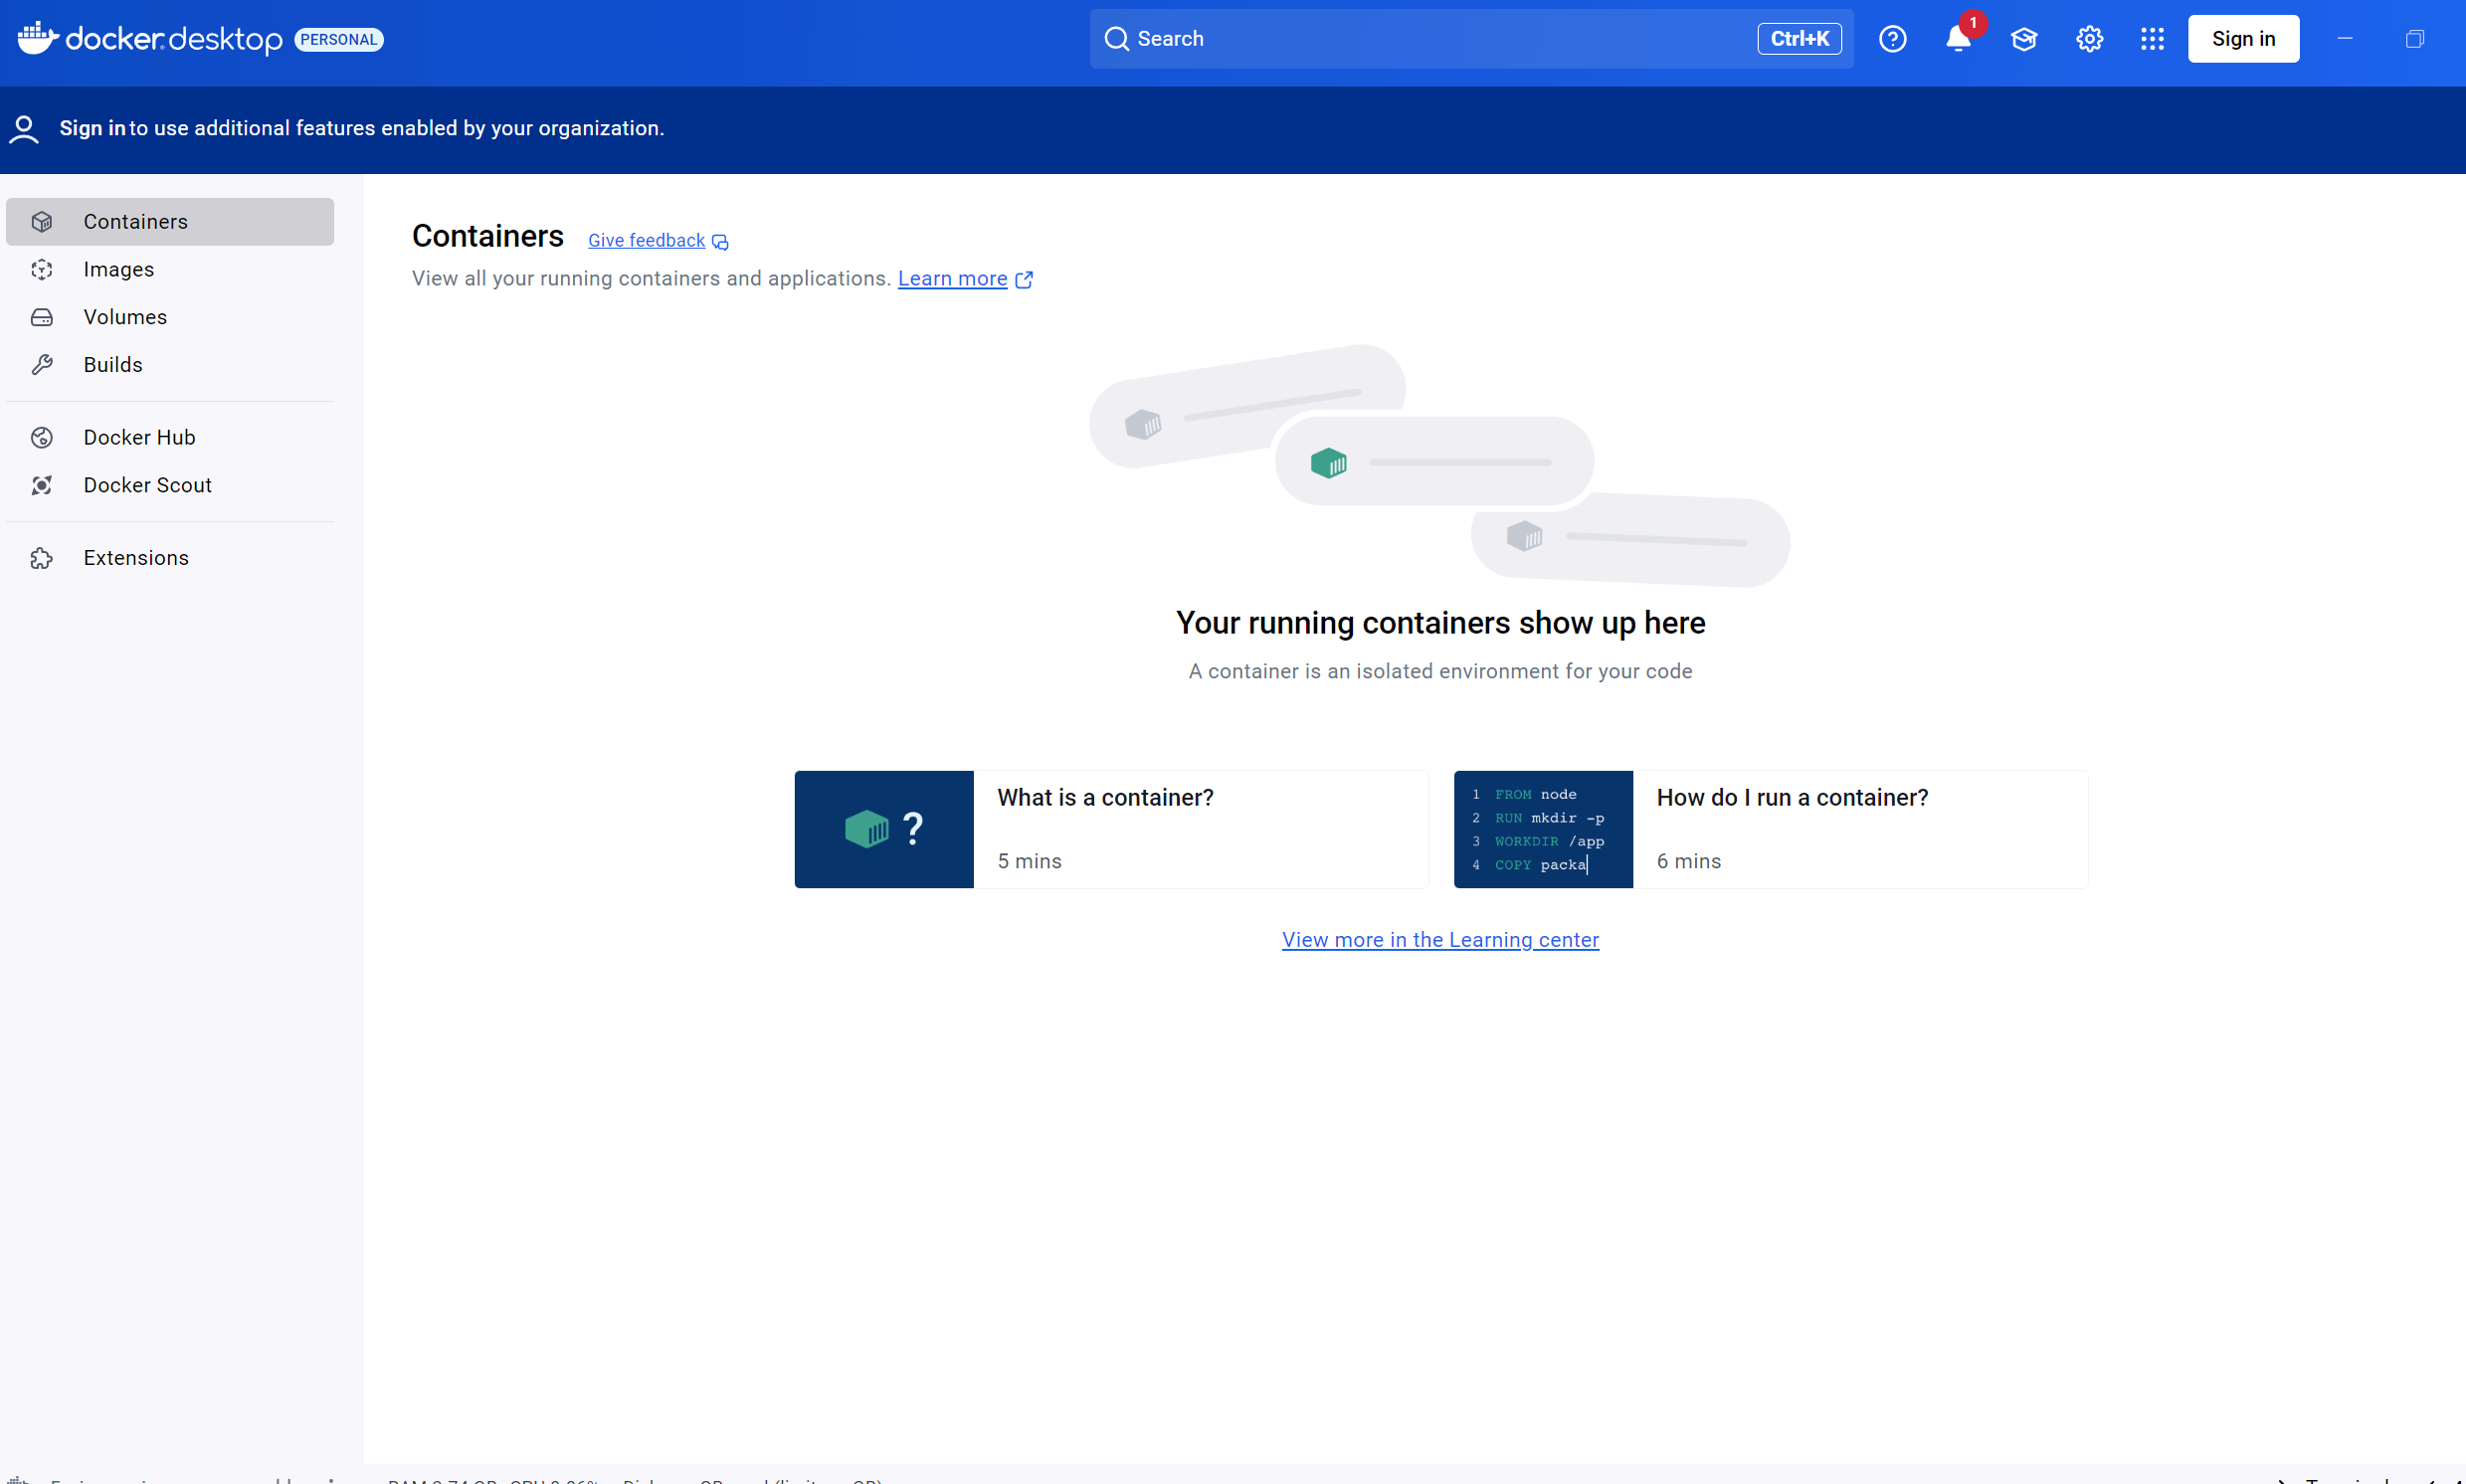Image resolution: width=2466 pixels, height=1484 pixels.
Task: Open Docker Scout from the sidebar
Action: [147, 485]
